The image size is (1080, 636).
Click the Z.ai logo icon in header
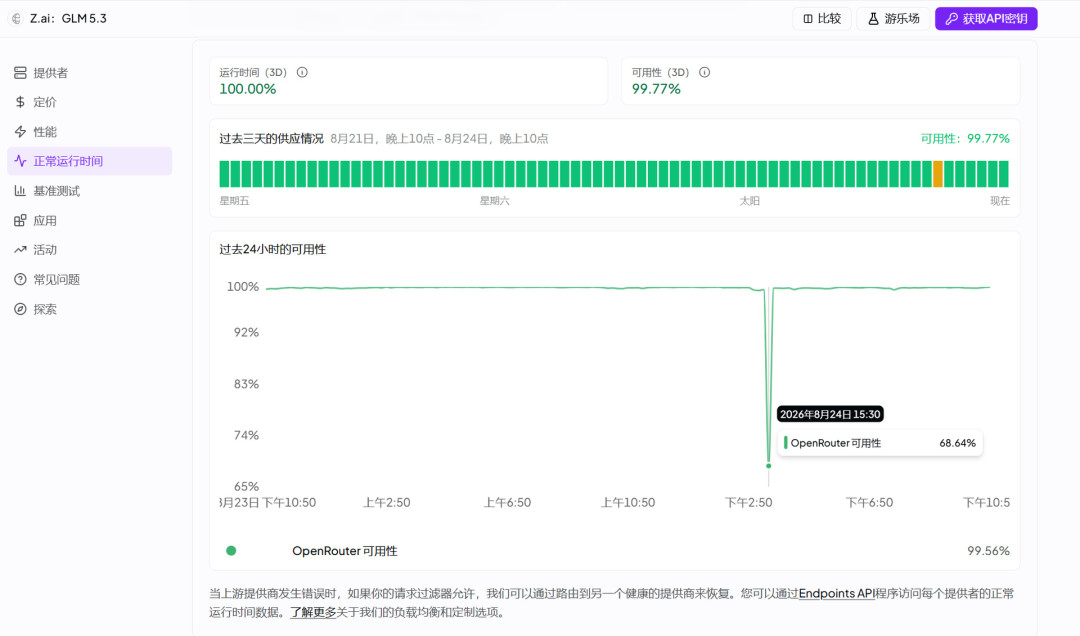coord(17,19)
